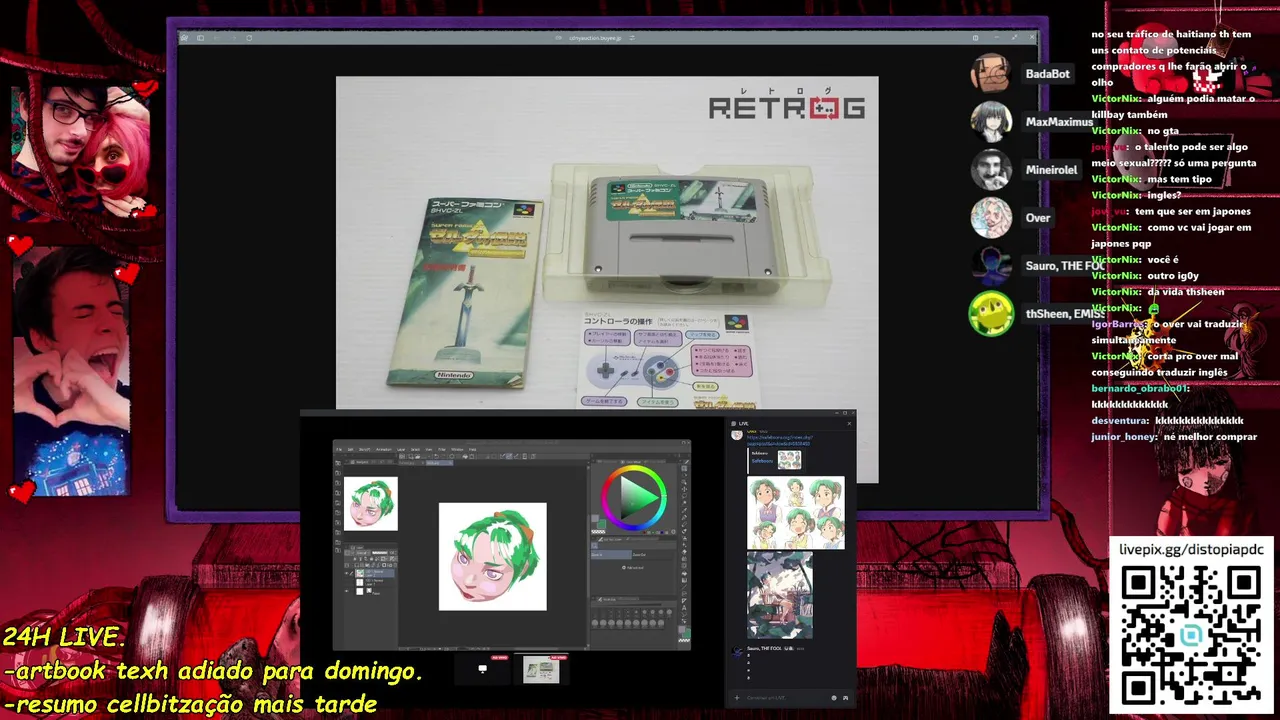Viewport: 1280px width, 720px height.
Task: Click the plus attachment icon in Discord
Action: 736,697
